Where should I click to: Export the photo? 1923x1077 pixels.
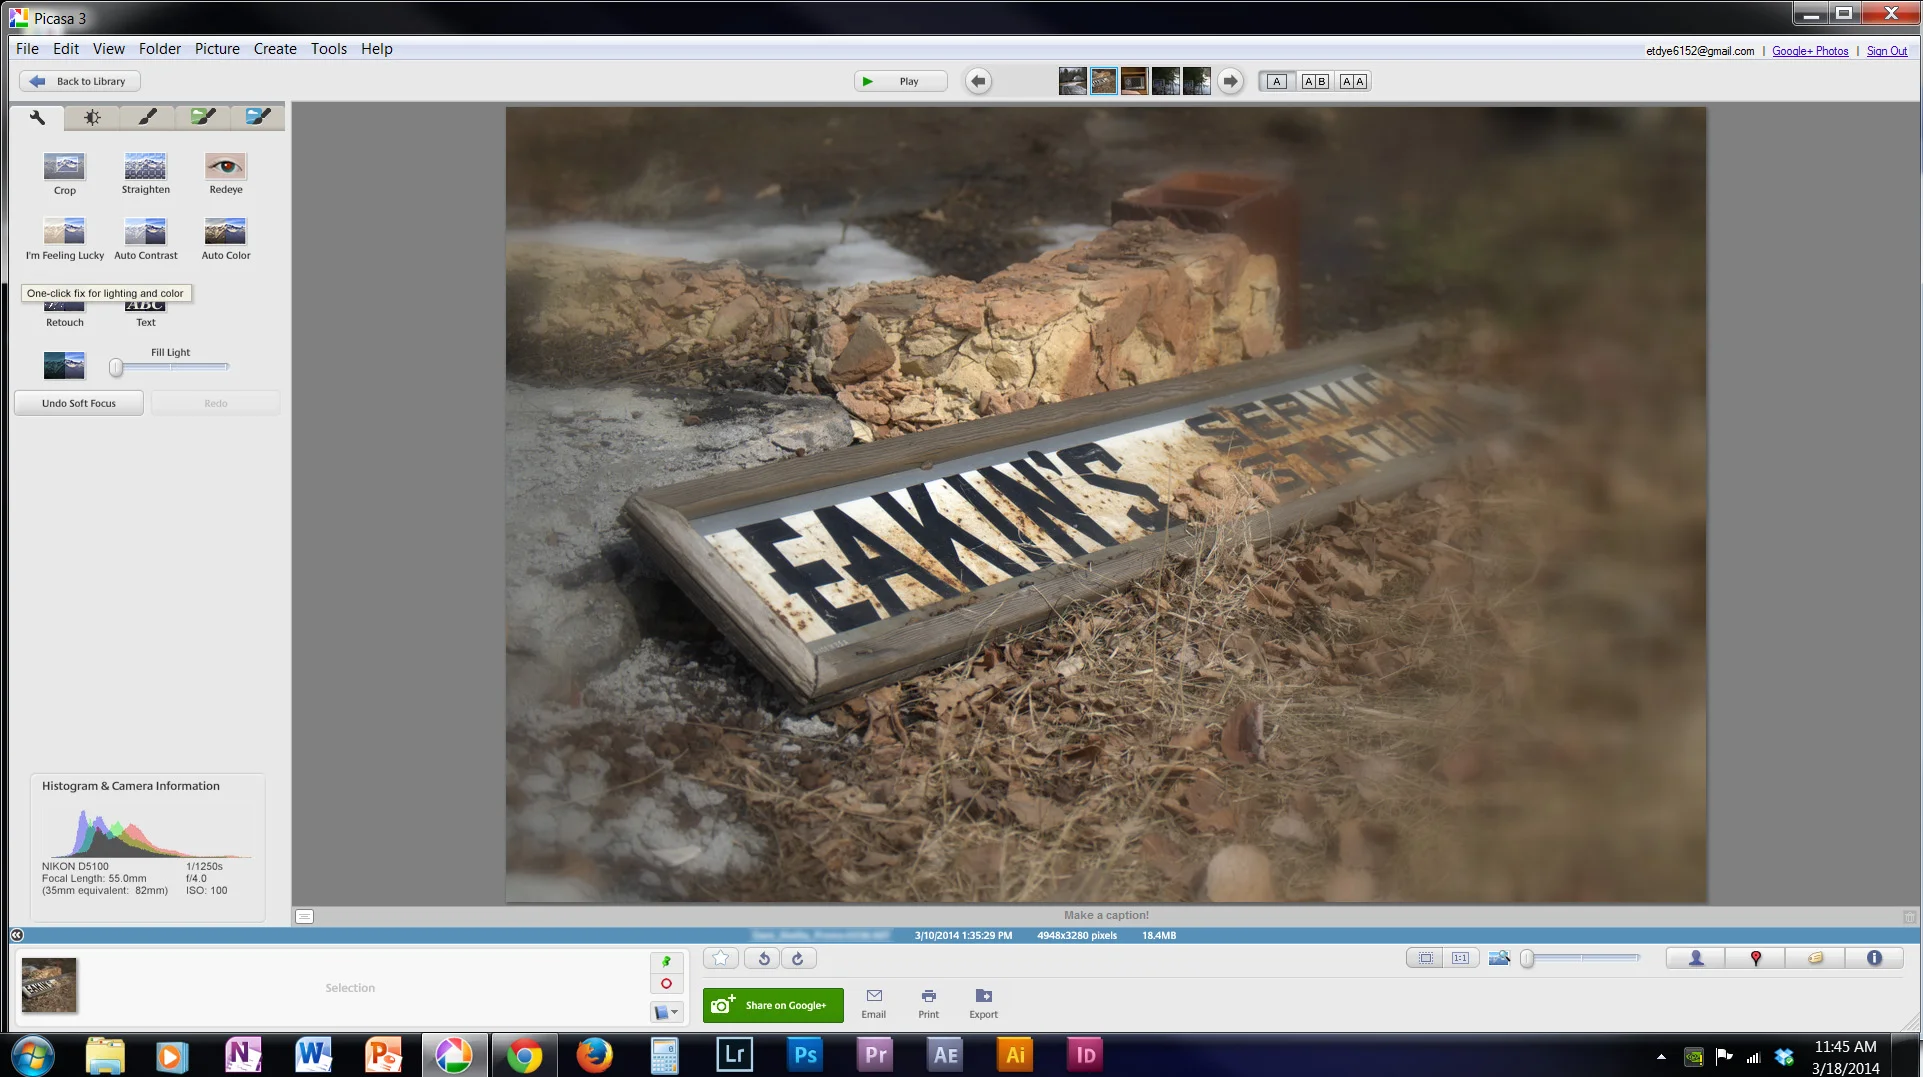point(984,1003)
